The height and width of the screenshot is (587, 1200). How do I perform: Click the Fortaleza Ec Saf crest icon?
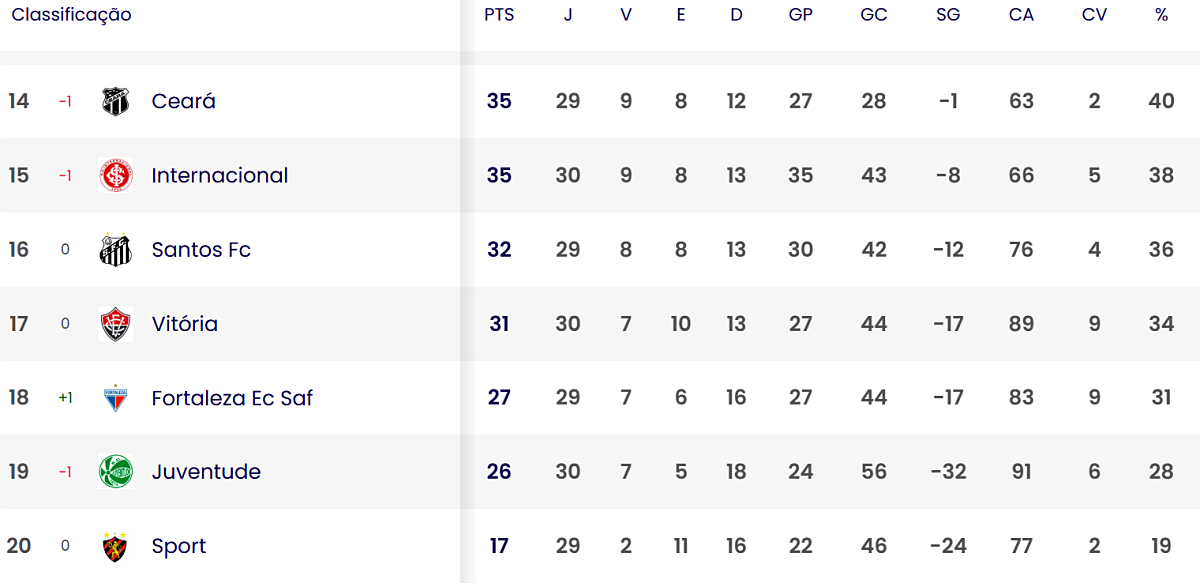coord(116,398)
